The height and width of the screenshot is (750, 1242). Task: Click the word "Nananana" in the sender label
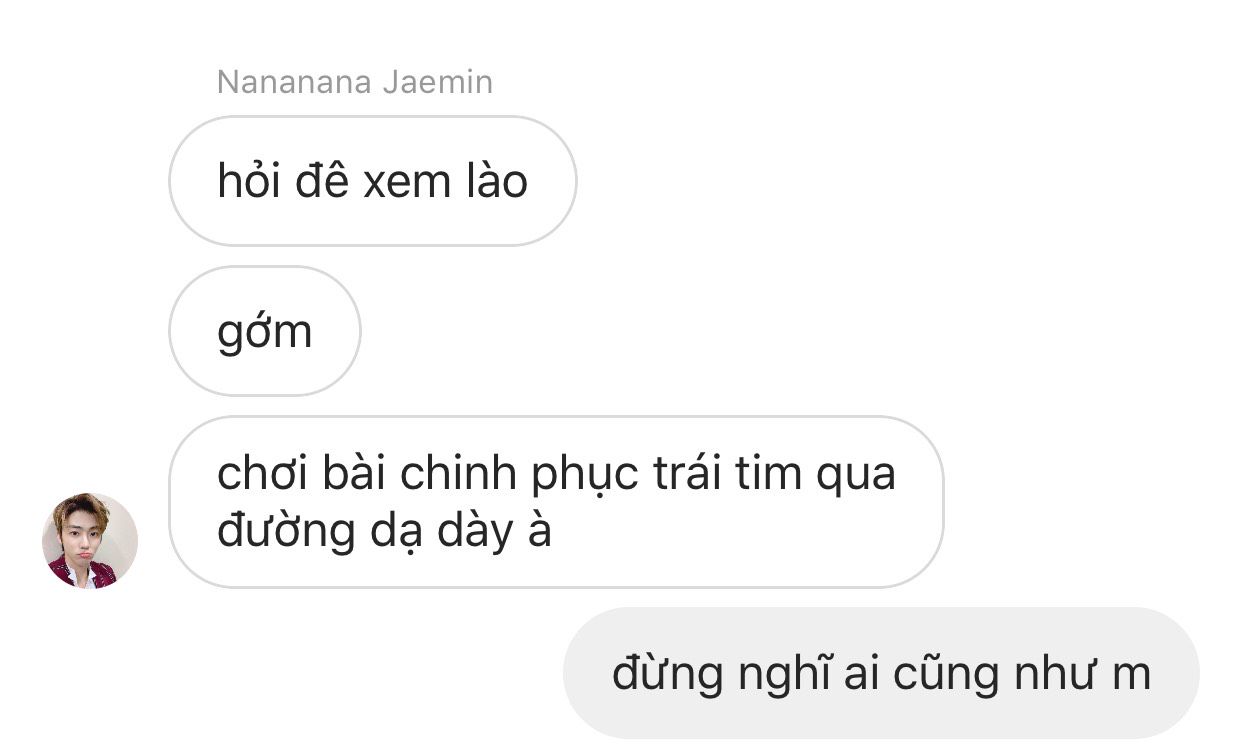coord(296,82)
